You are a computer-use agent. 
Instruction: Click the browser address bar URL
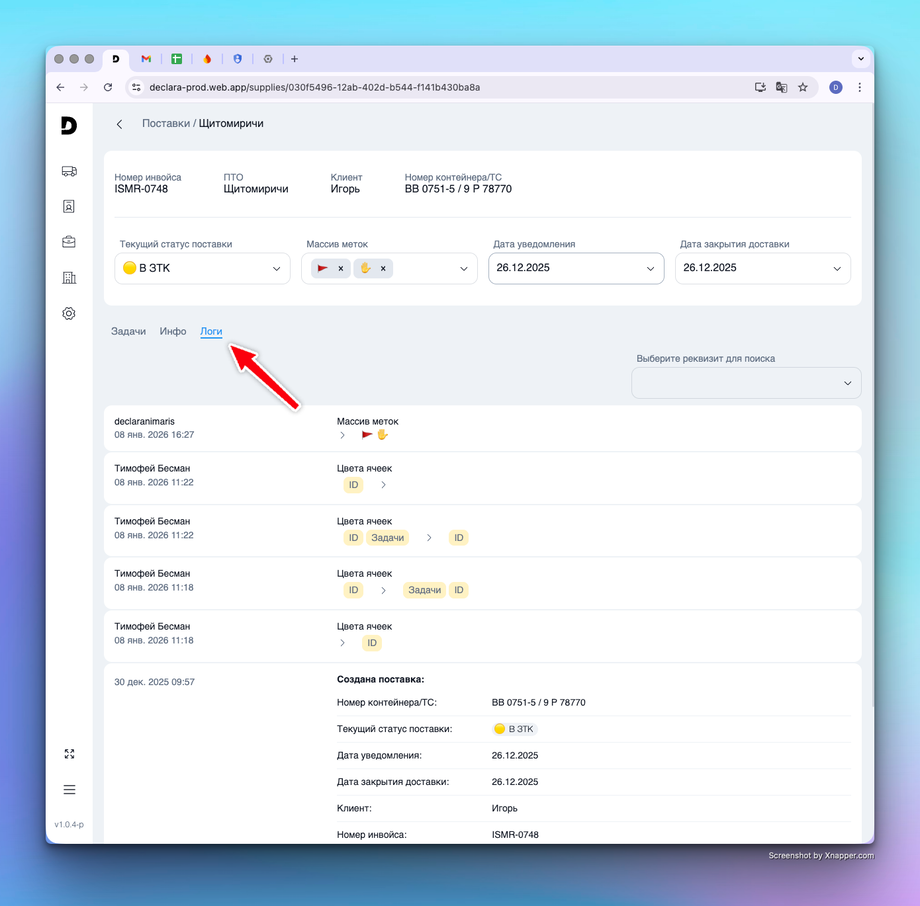coord(314,87)
